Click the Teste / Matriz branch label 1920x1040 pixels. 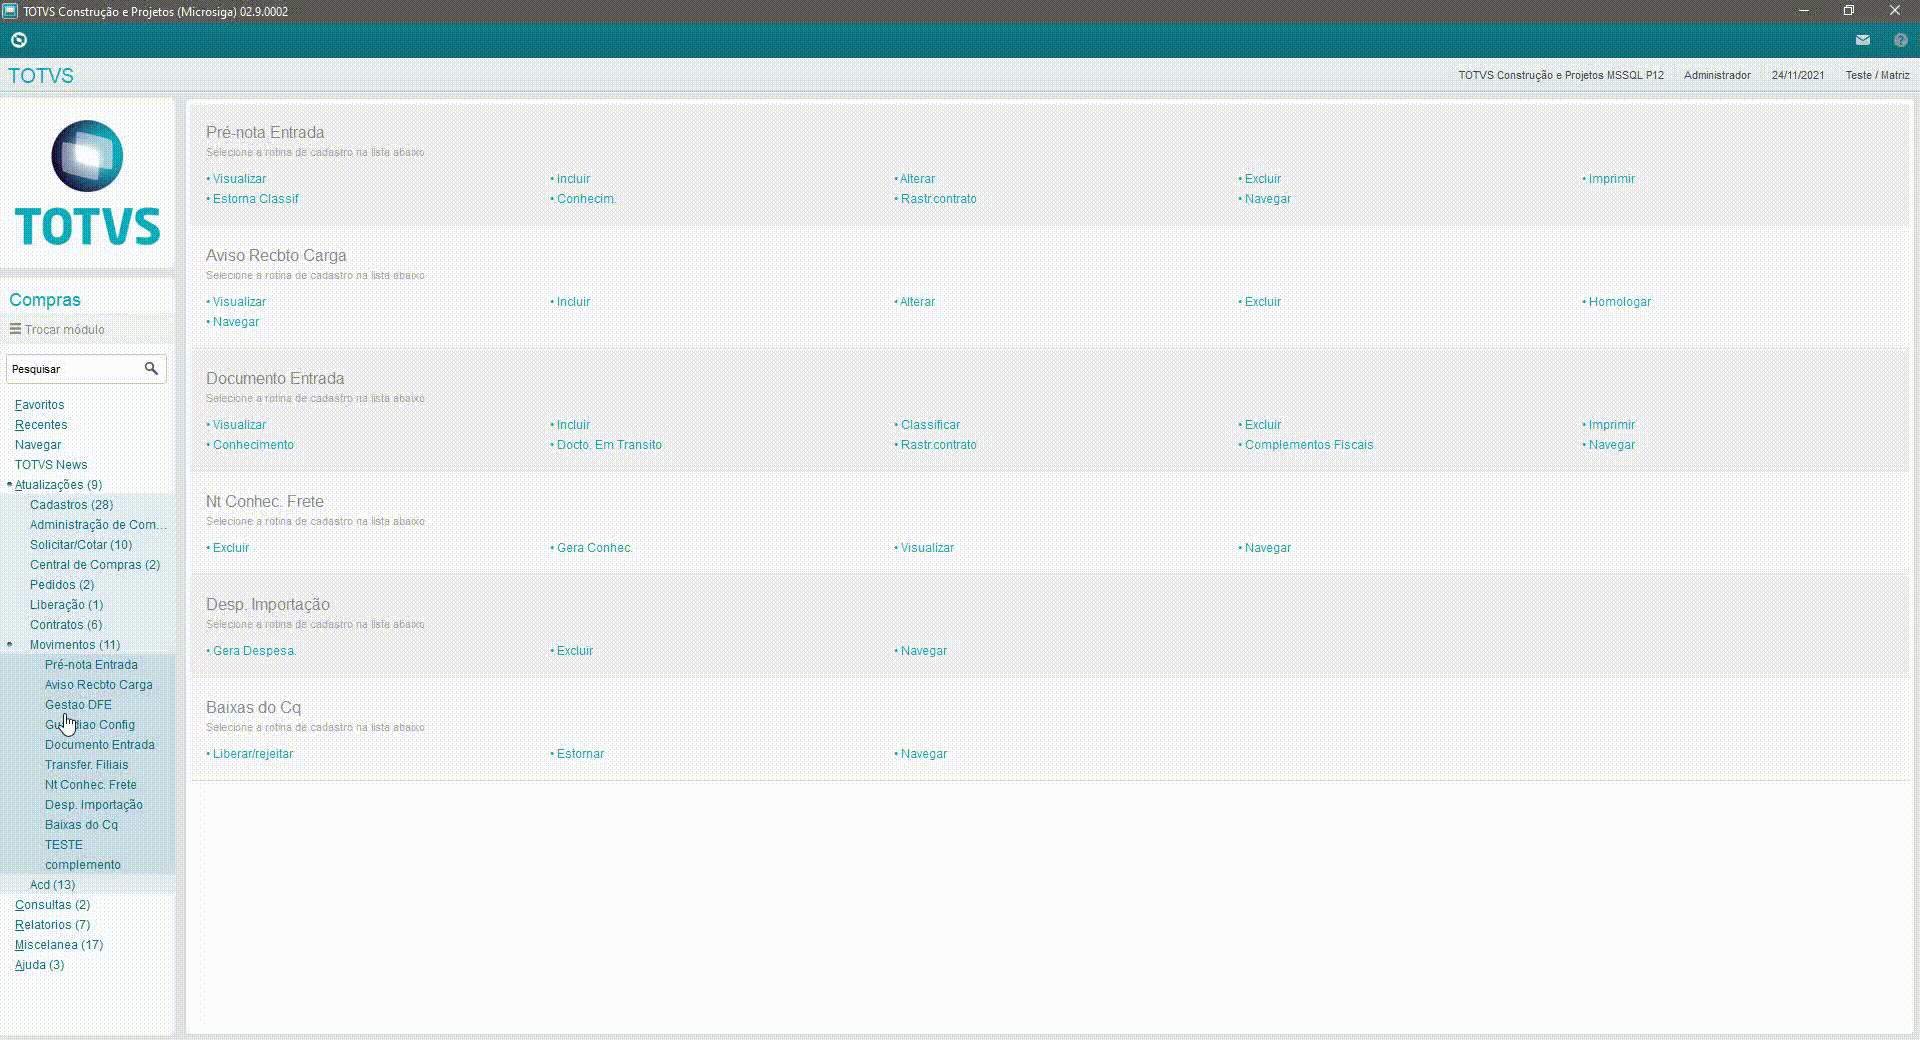[1877, 76]
